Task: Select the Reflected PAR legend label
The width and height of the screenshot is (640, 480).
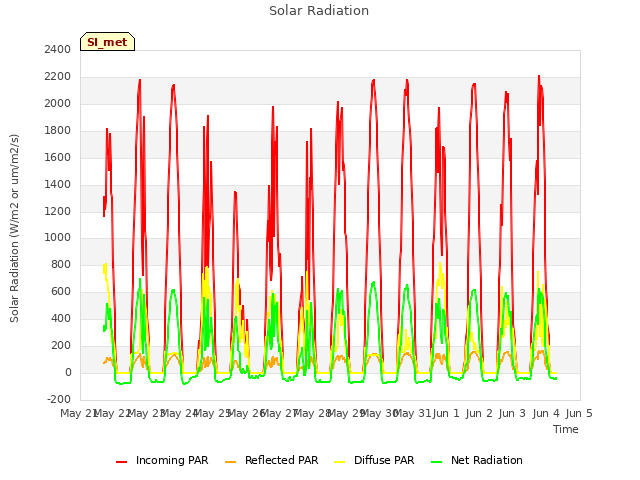Action: click(x=281, y=460)
